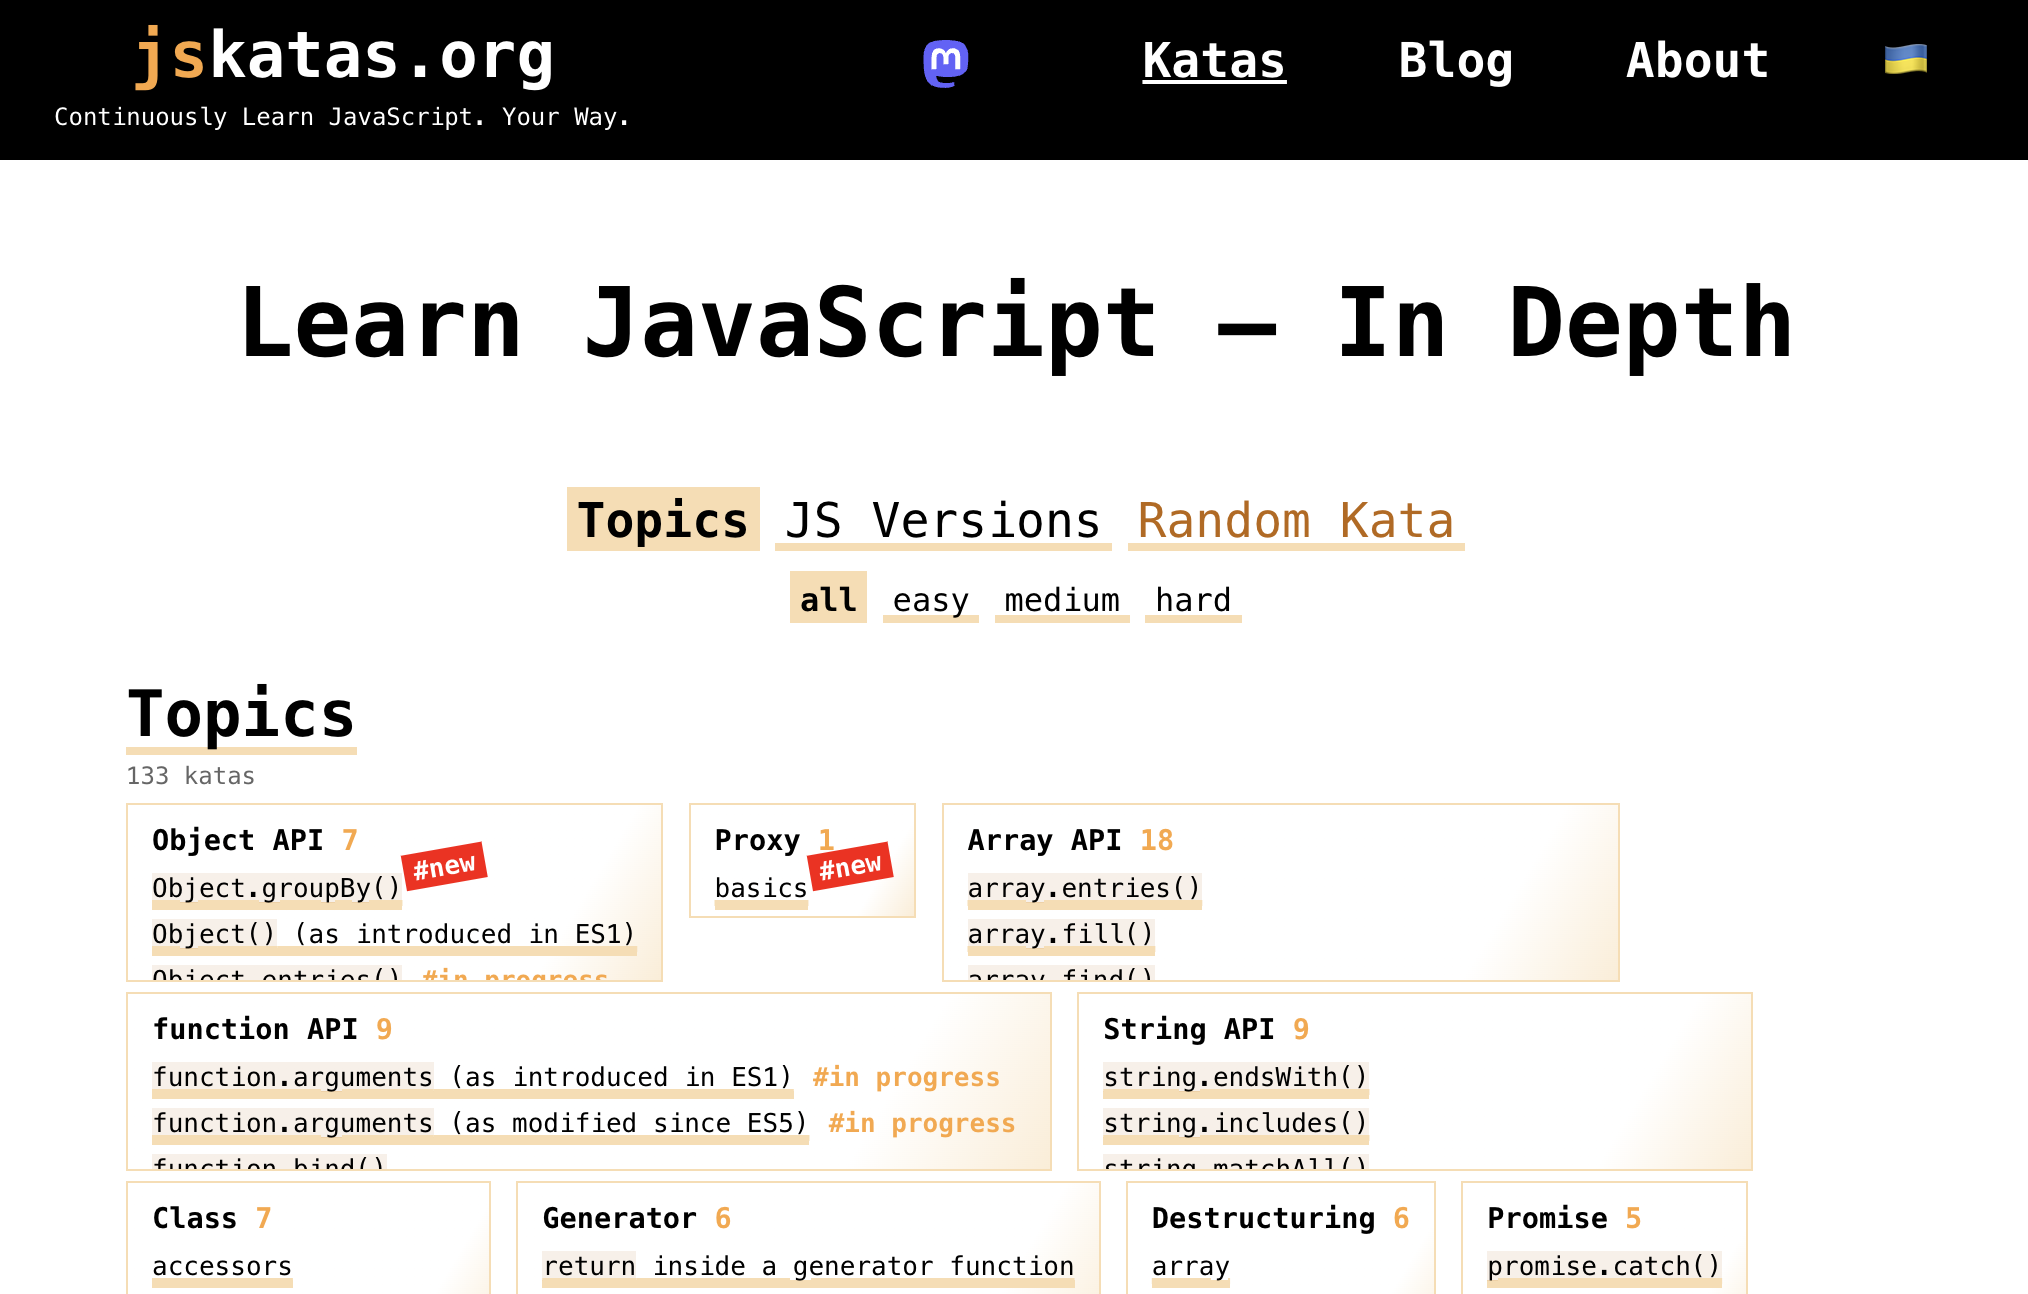Open a Random Kata

[x=1296, y=520]
